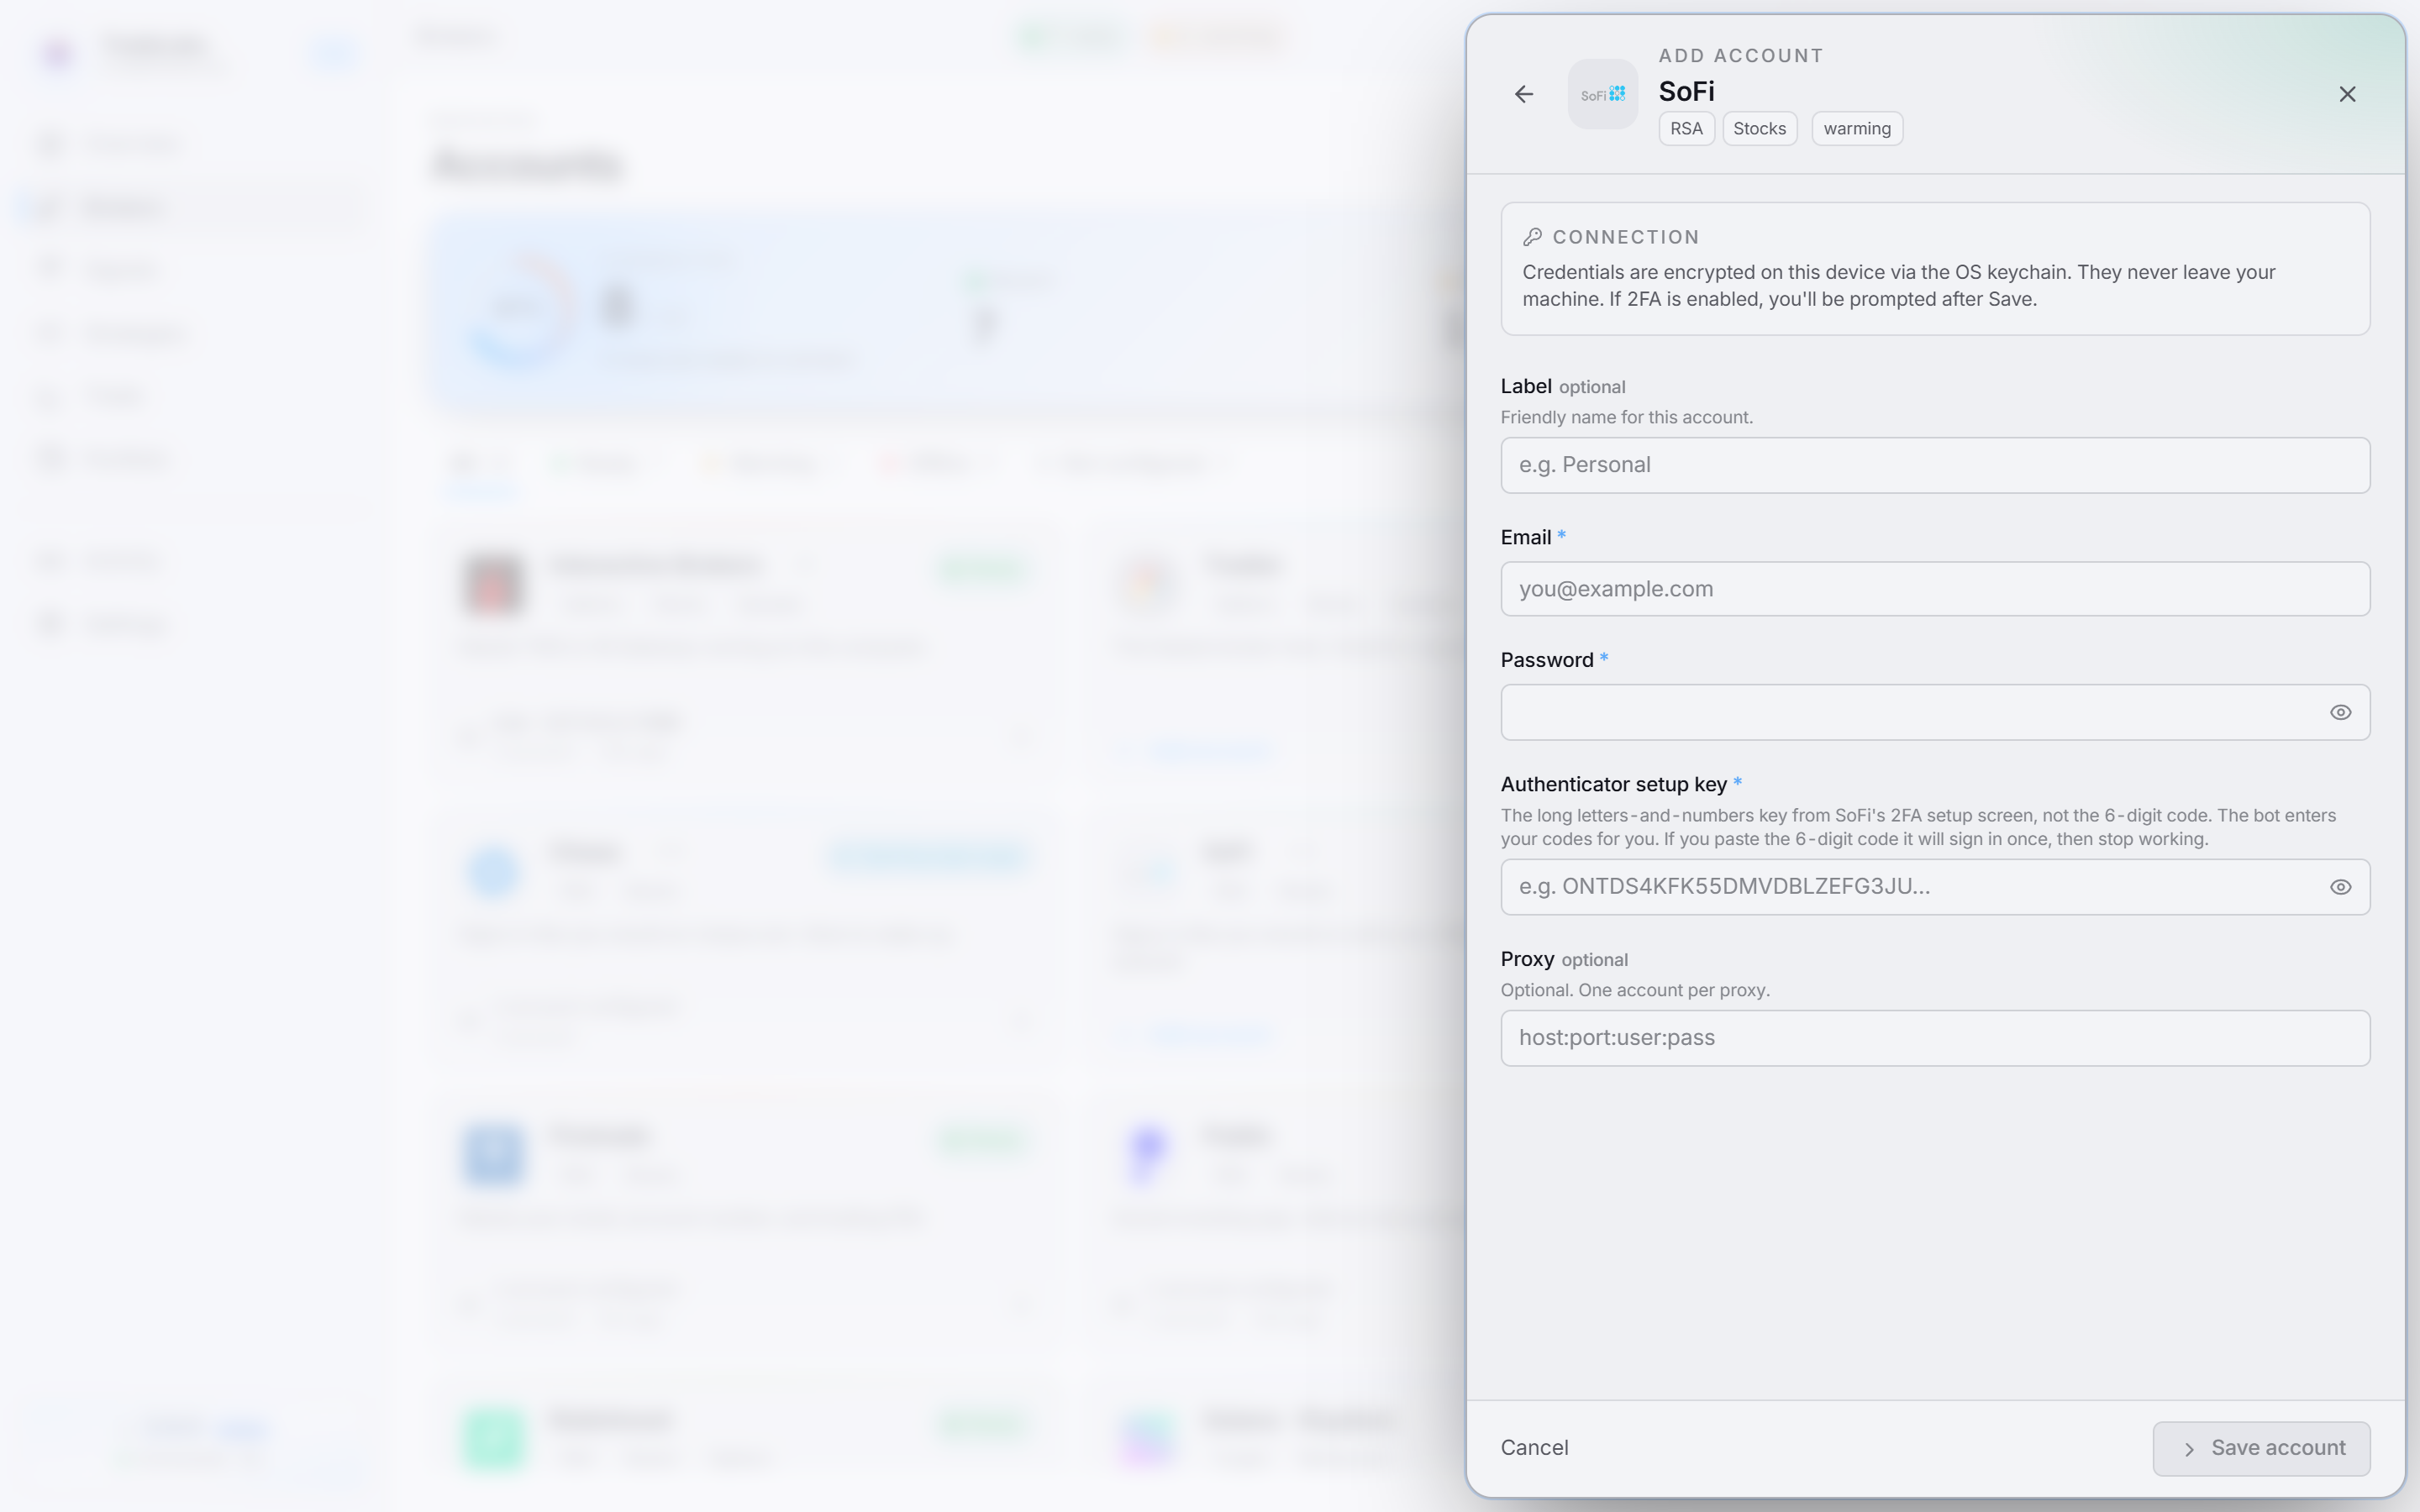
Task: Show the password via its eye icon
Action: [x=2340, y=712]
